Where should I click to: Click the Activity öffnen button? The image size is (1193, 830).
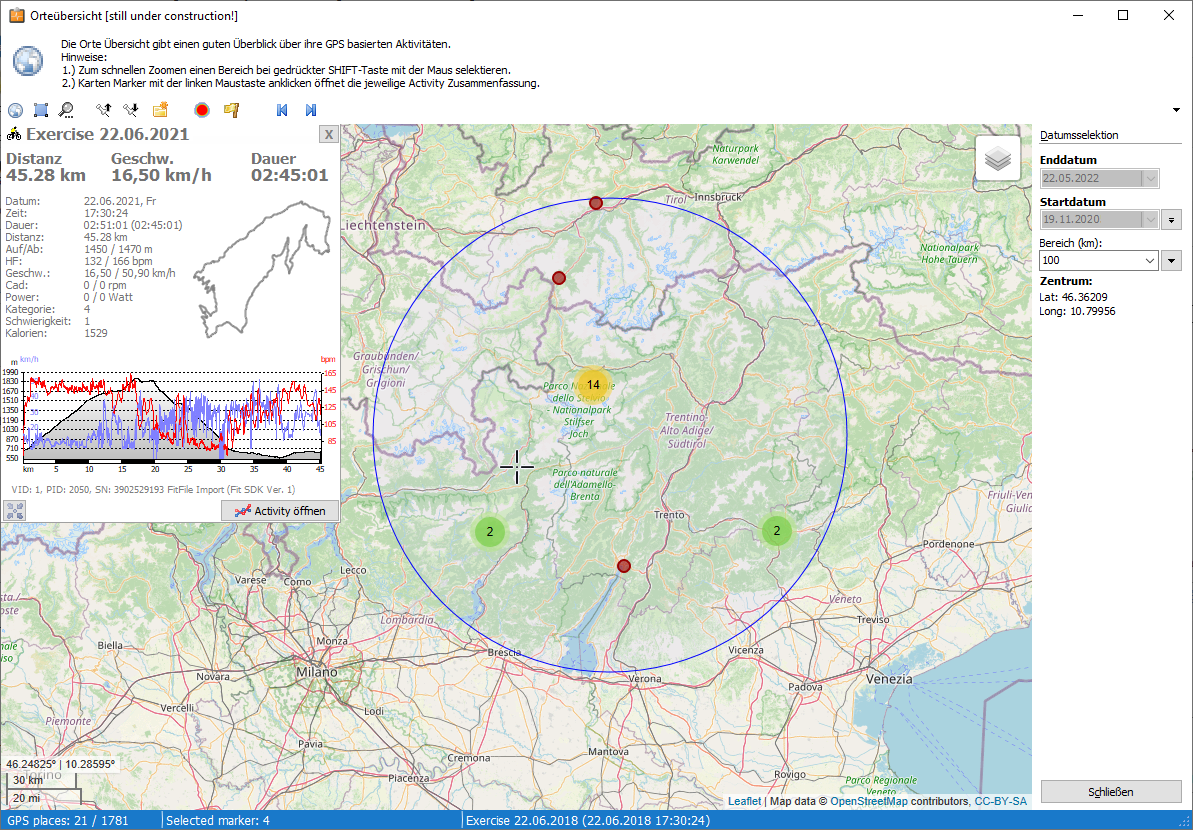280,510
